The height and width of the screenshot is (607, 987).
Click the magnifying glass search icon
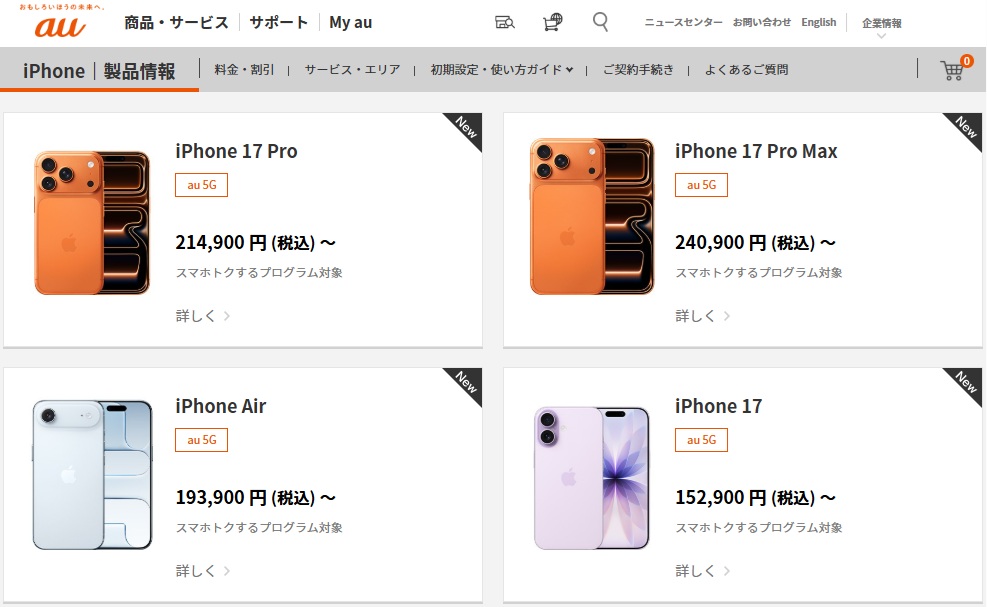pyautogui.click(x=601, y=22)
